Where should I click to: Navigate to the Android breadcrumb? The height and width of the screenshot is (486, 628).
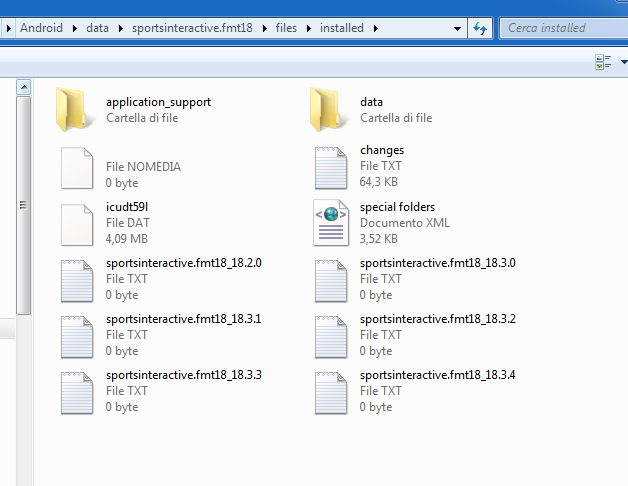[x=41, y=28]
